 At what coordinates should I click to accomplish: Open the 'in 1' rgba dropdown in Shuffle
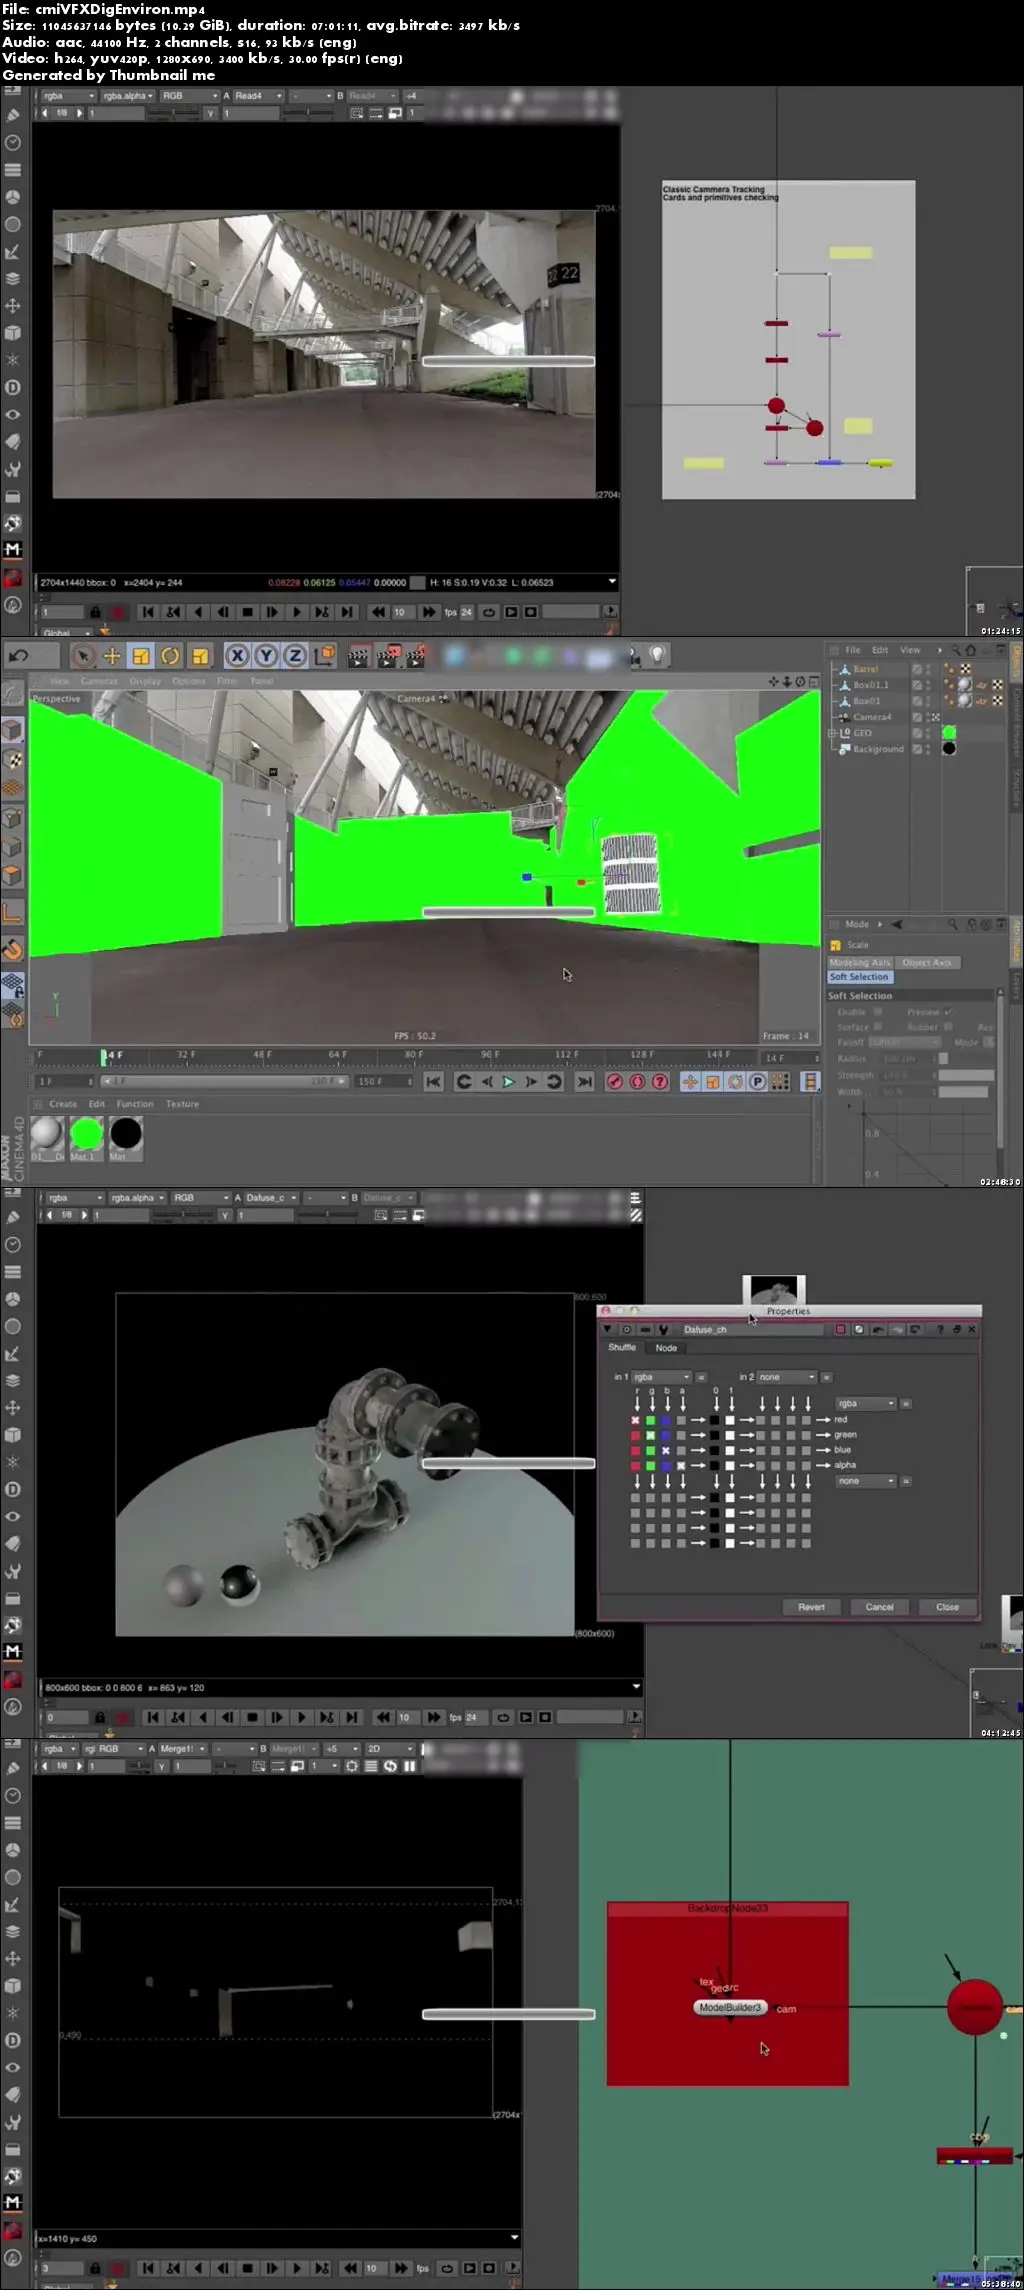(x=662, y=1377)
